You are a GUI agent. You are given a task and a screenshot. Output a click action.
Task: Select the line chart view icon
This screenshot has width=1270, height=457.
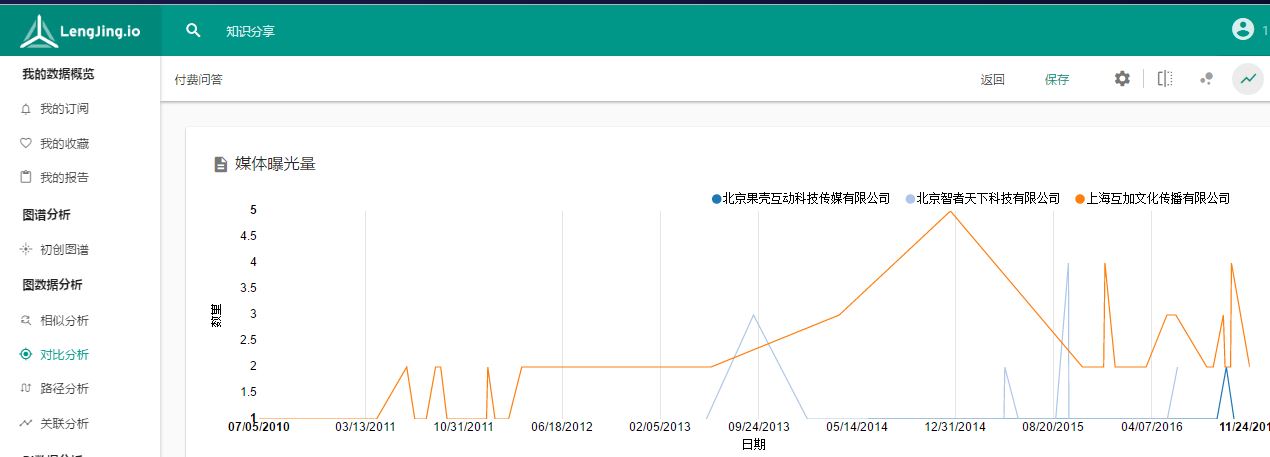1248,79
